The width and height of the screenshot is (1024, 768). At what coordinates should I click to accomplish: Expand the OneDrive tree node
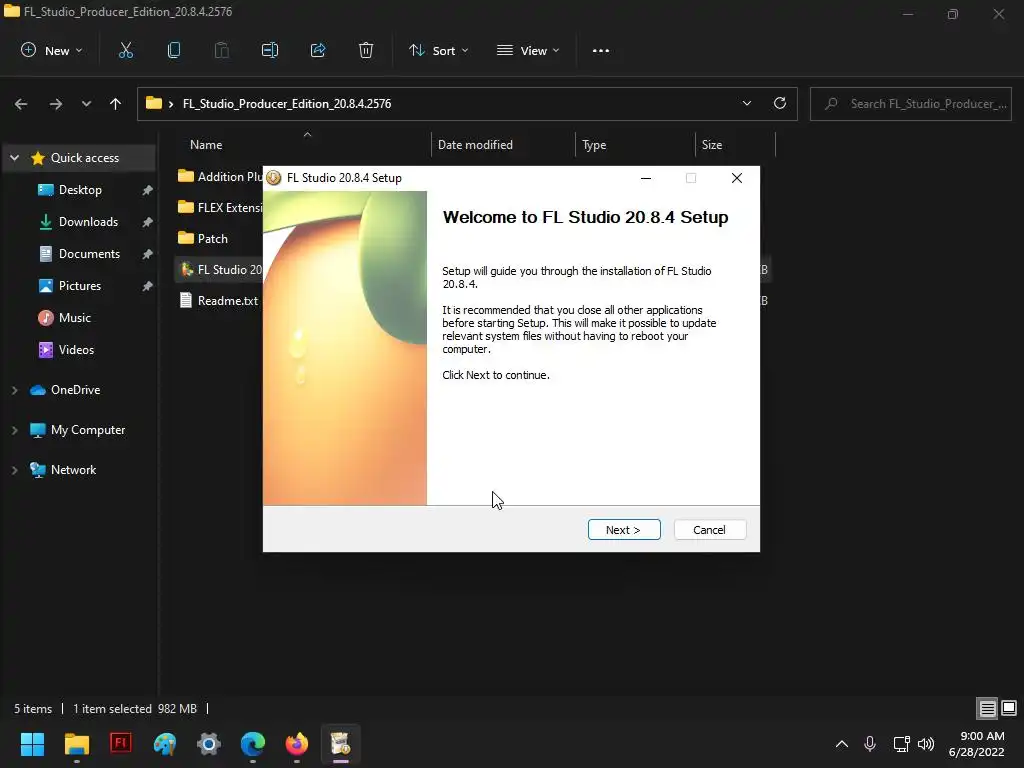point(14,391)
